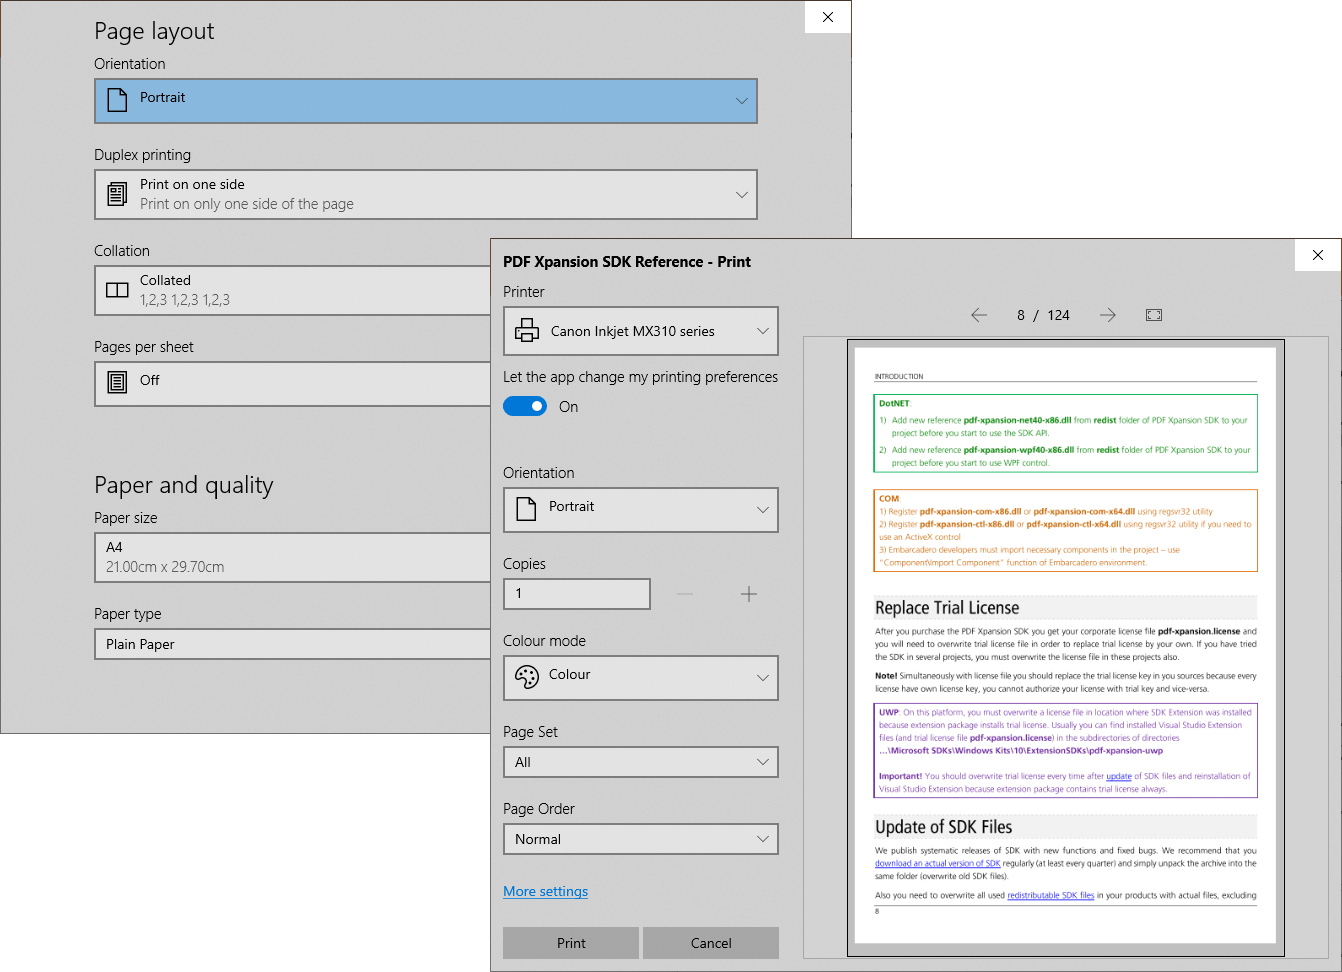
Task: Click the duplex booklet icon in Print on one side
Action: click(118, 193)
